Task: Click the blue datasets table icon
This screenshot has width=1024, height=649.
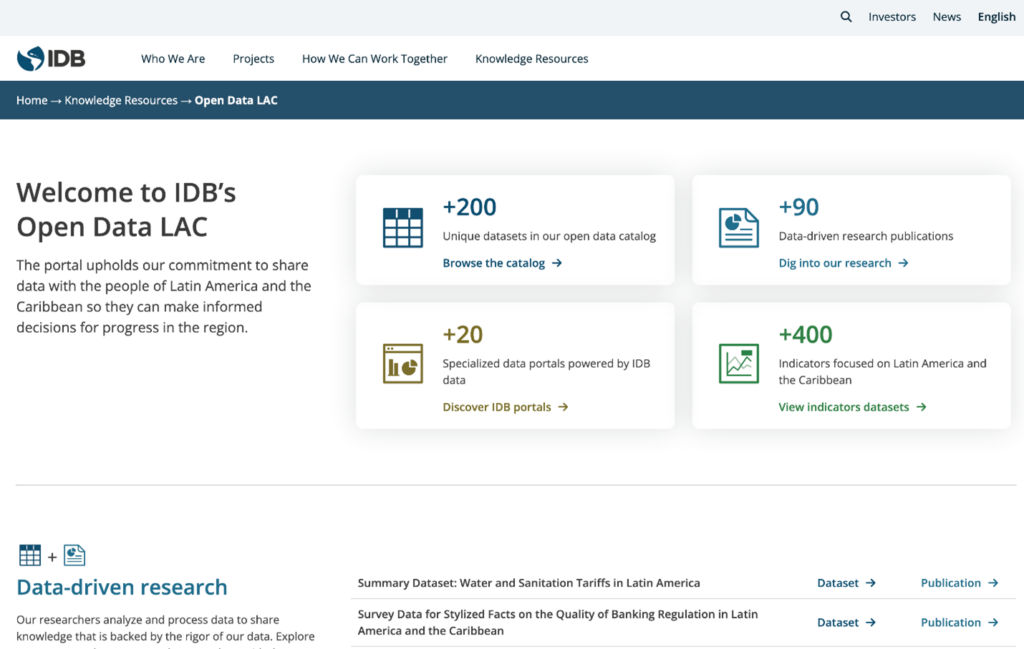Action: pos(403,228)
